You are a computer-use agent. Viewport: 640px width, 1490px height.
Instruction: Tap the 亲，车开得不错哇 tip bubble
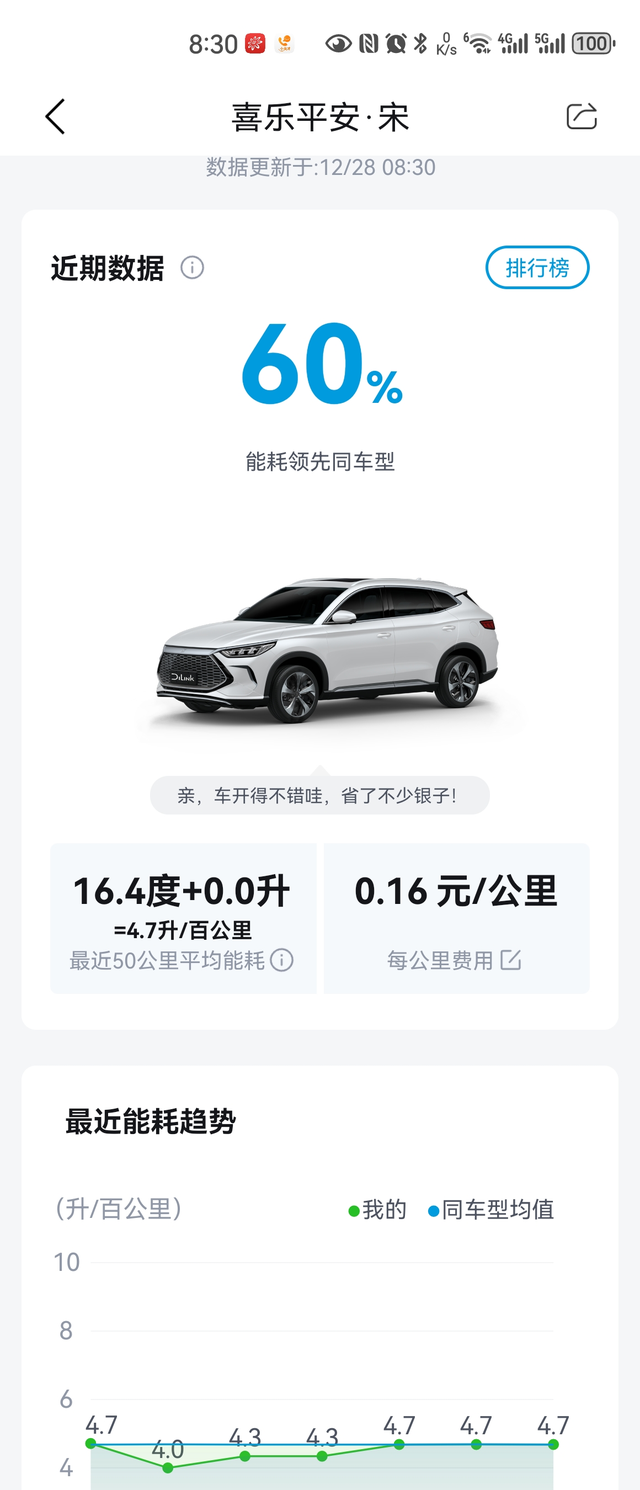tap(320, 796)
